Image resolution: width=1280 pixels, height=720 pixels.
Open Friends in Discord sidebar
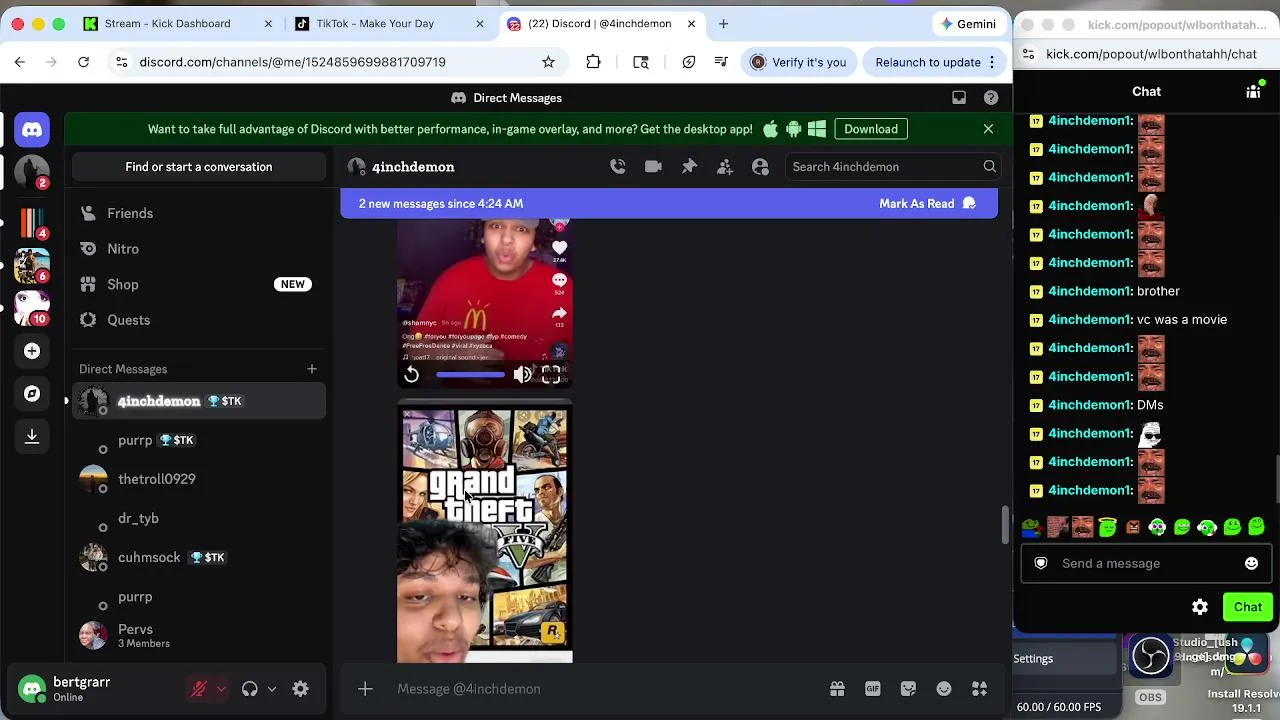(x=199, y=213)
